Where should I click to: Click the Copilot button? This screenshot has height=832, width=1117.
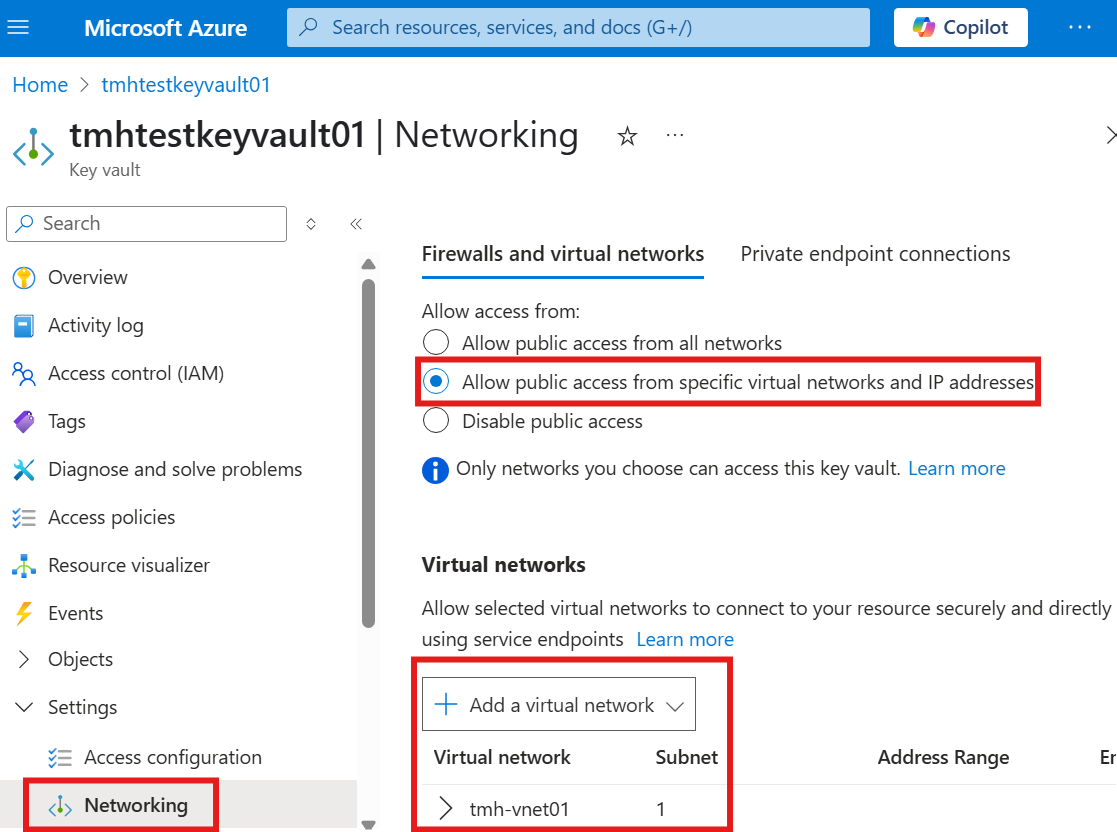[x=960, y=28]
